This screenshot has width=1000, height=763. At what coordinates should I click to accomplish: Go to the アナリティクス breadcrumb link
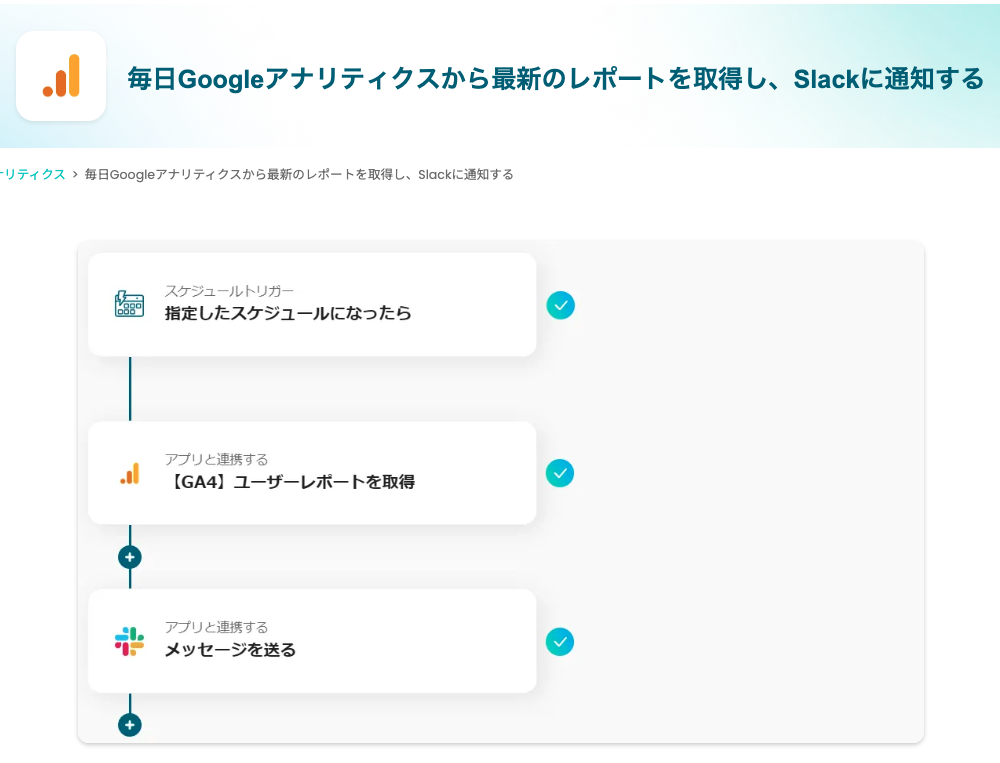(32, 174)
